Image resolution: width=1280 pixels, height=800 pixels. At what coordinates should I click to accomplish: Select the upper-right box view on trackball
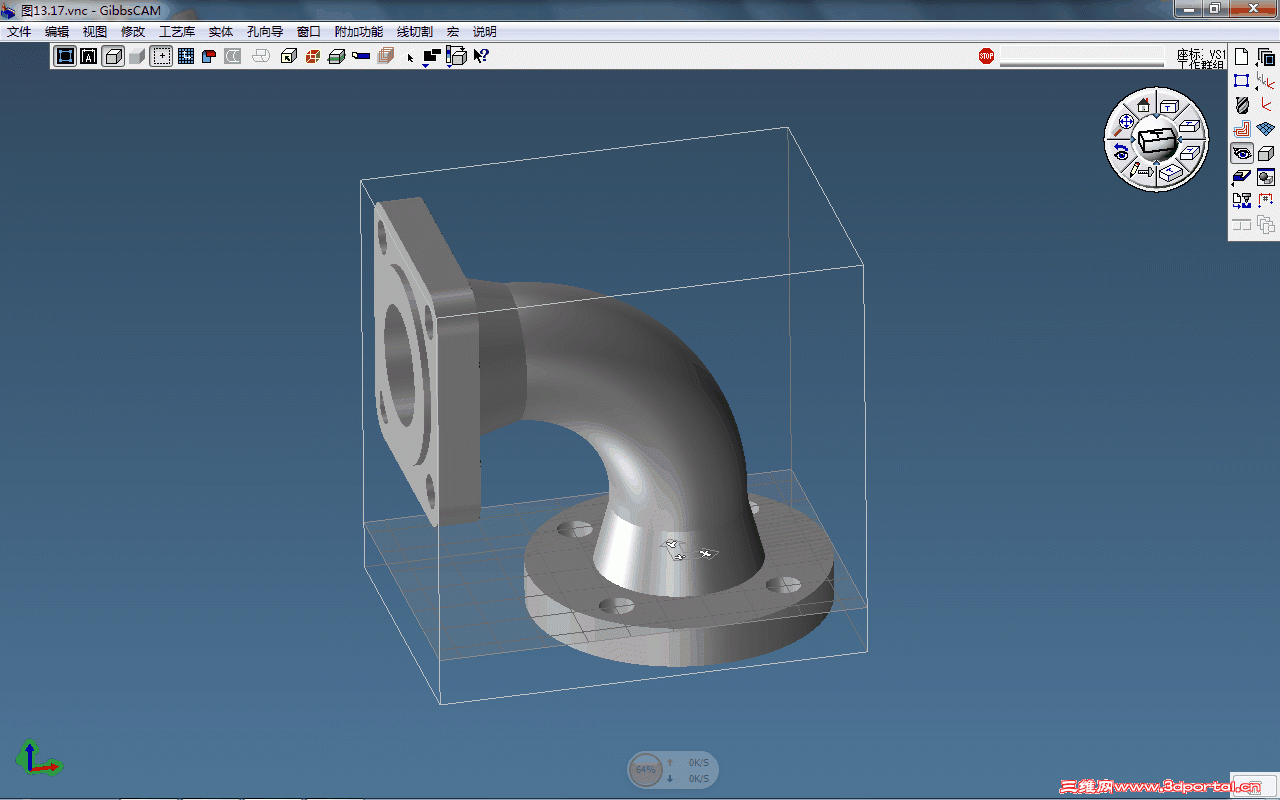coord(1189,126)
